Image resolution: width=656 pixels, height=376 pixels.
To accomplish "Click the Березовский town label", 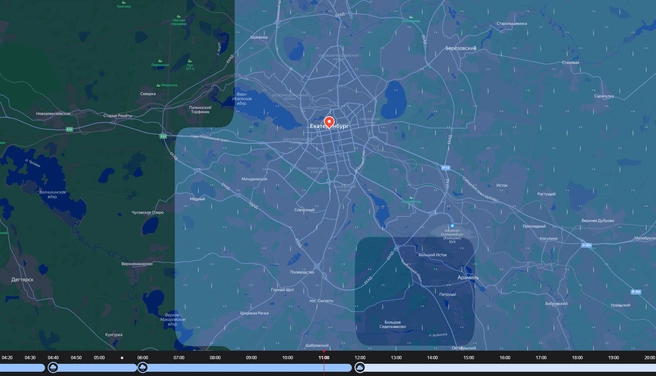I will point(461,48).
